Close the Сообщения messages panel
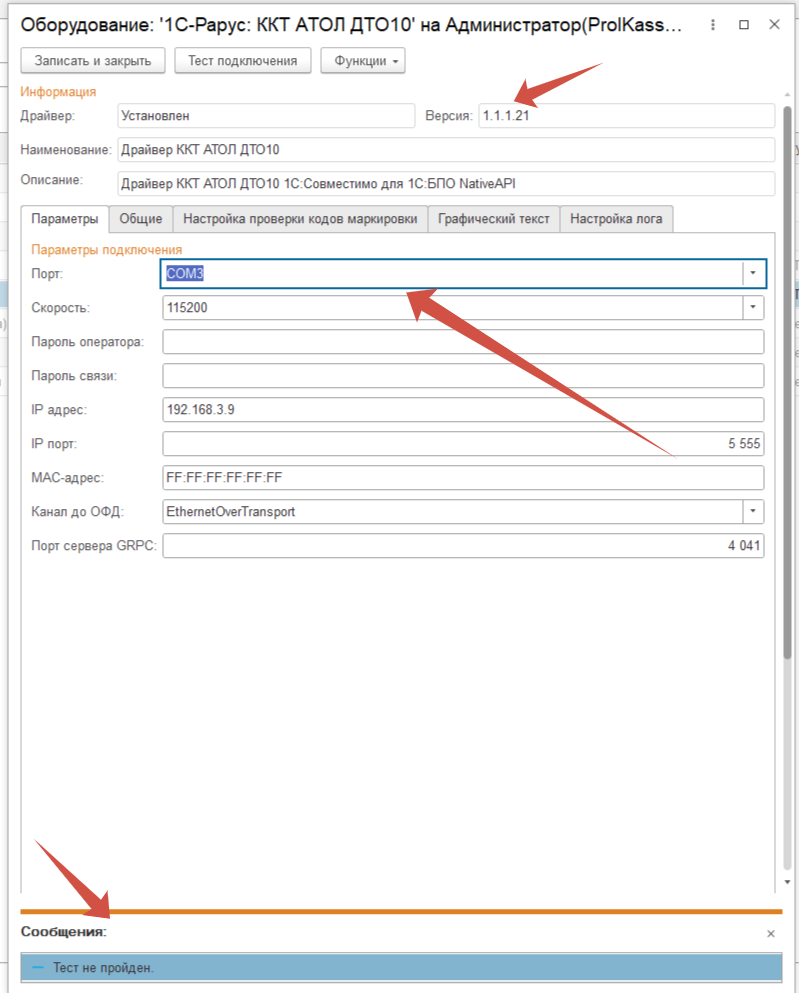The image size is (799, 993). 770,933
